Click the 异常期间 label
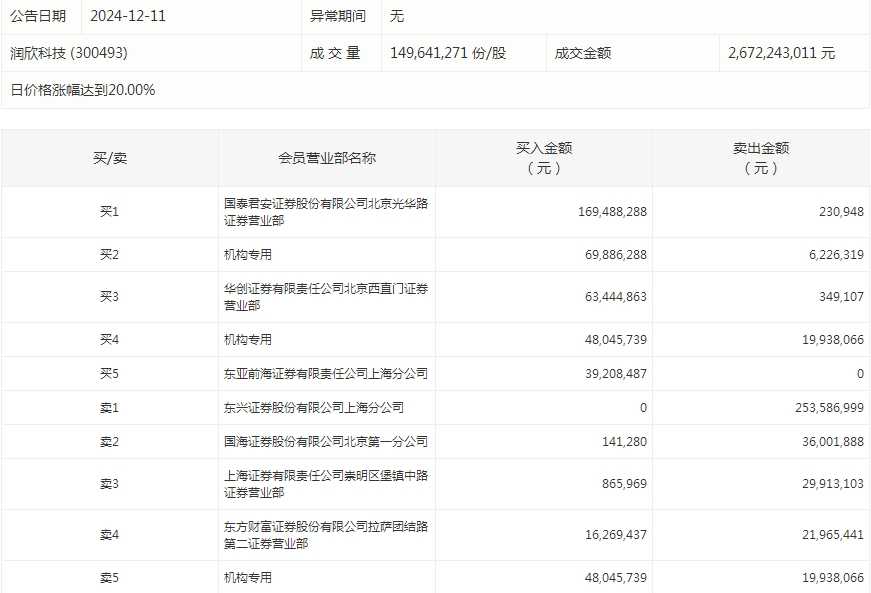 (x=338, y=16)
